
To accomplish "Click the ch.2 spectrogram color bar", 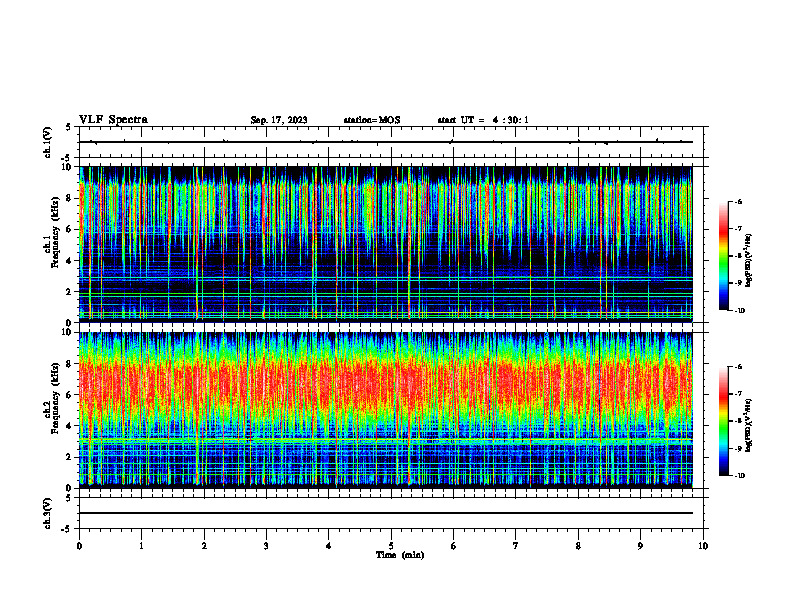I will tap(723, 421).
